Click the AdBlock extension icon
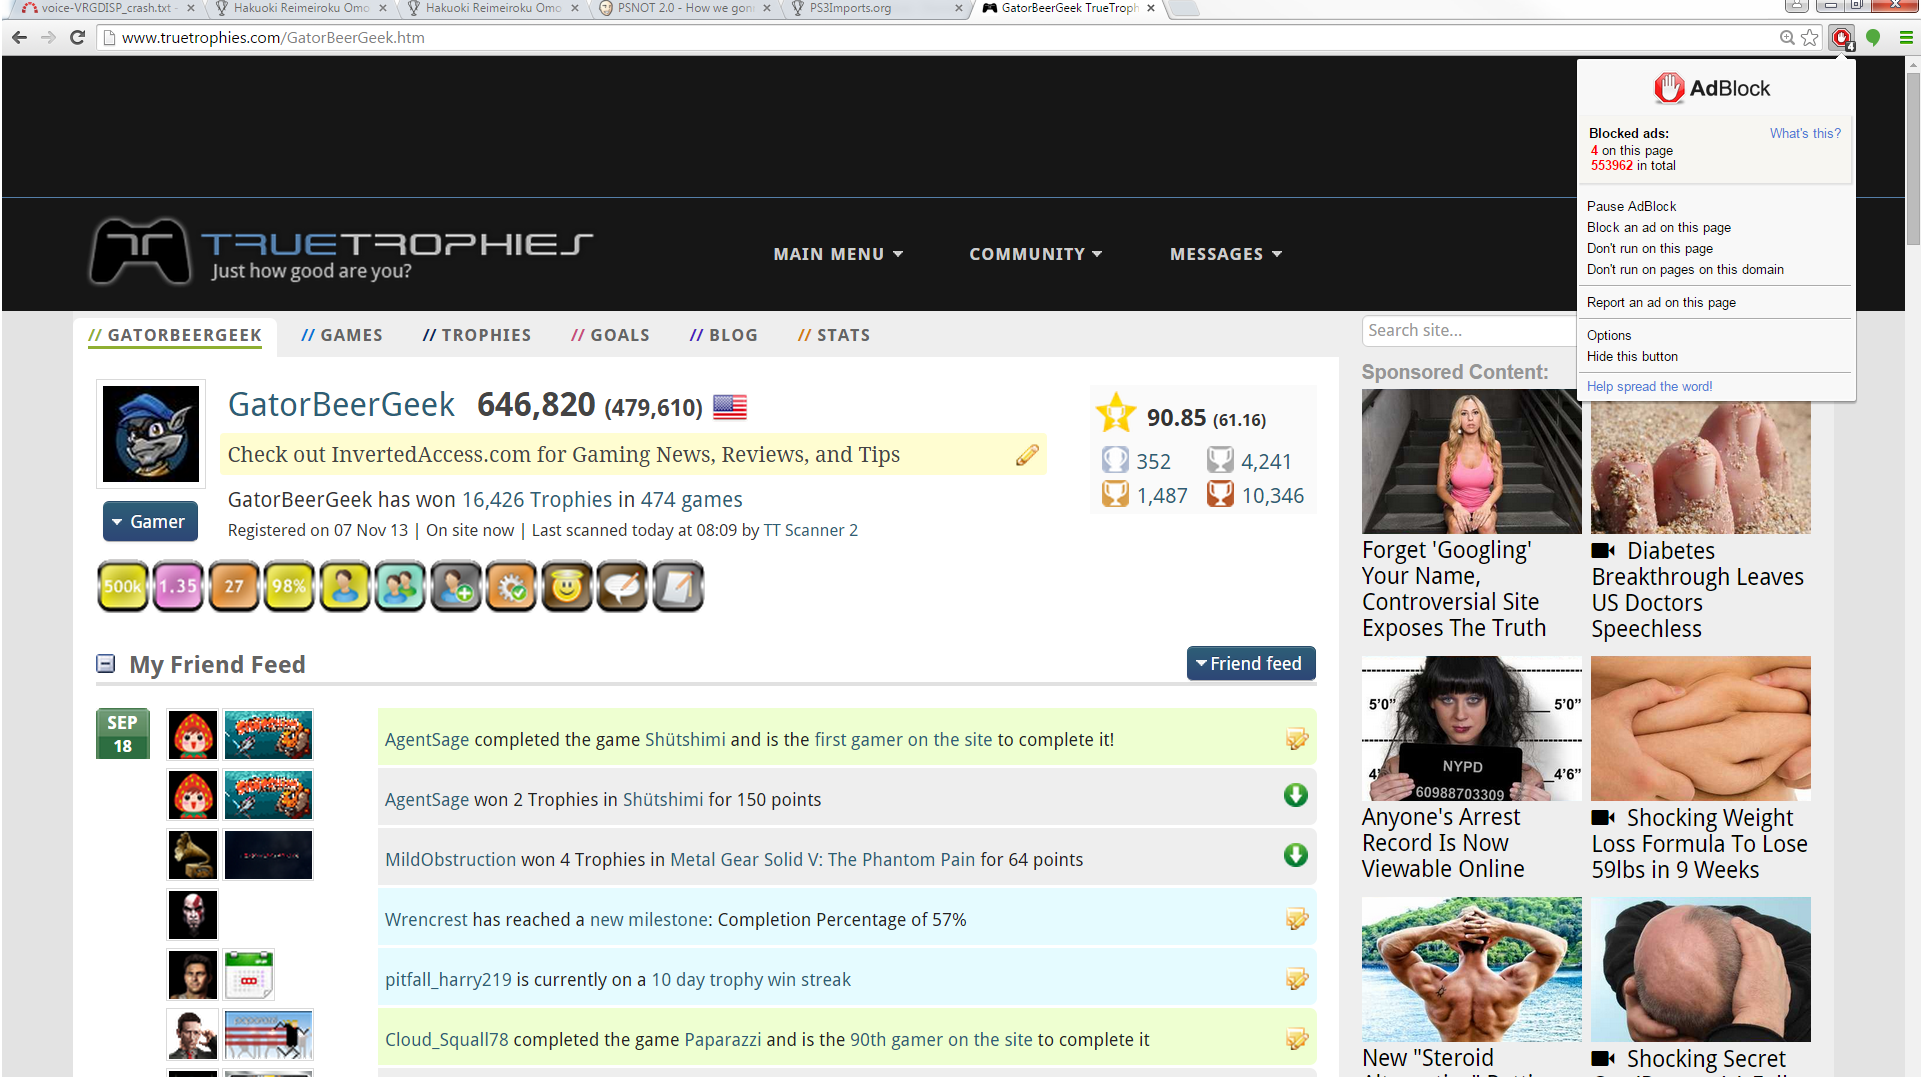Screen dimensions: 1921x1077 point(1842,38)
